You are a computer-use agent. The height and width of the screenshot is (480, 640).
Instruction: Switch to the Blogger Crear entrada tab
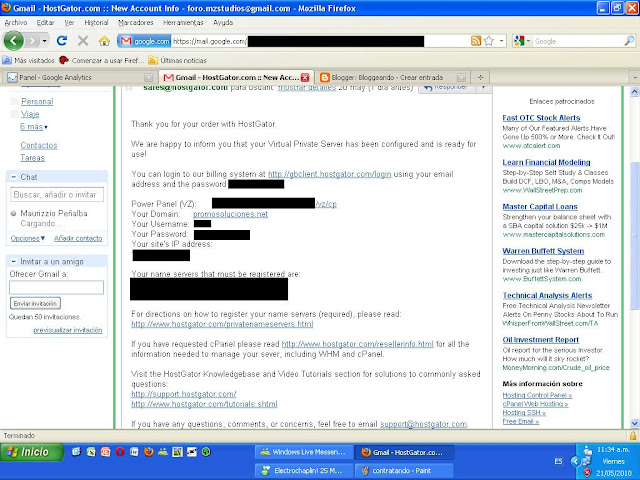point(392,77)
